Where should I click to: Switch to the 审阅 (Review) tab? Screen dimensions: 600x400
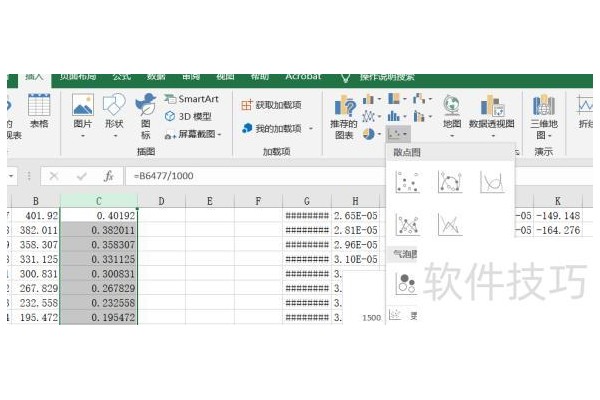click(x=191, y=77)
